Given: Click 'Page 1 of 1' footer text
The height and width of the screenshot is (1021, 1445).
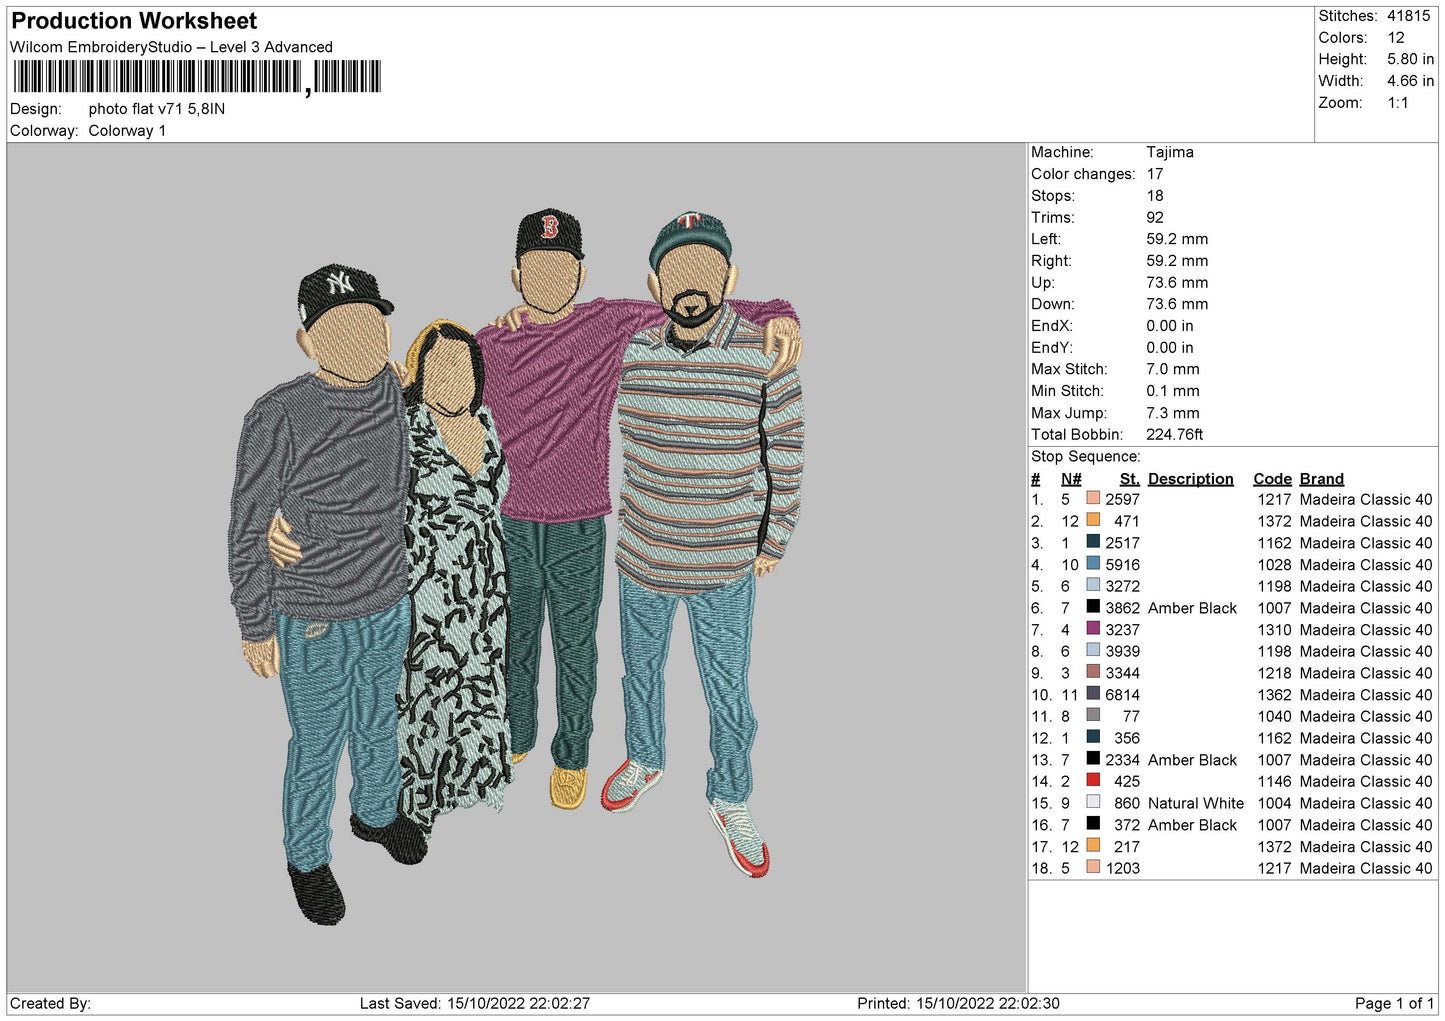Looking at the screenshot, I should [1394, 1003].
